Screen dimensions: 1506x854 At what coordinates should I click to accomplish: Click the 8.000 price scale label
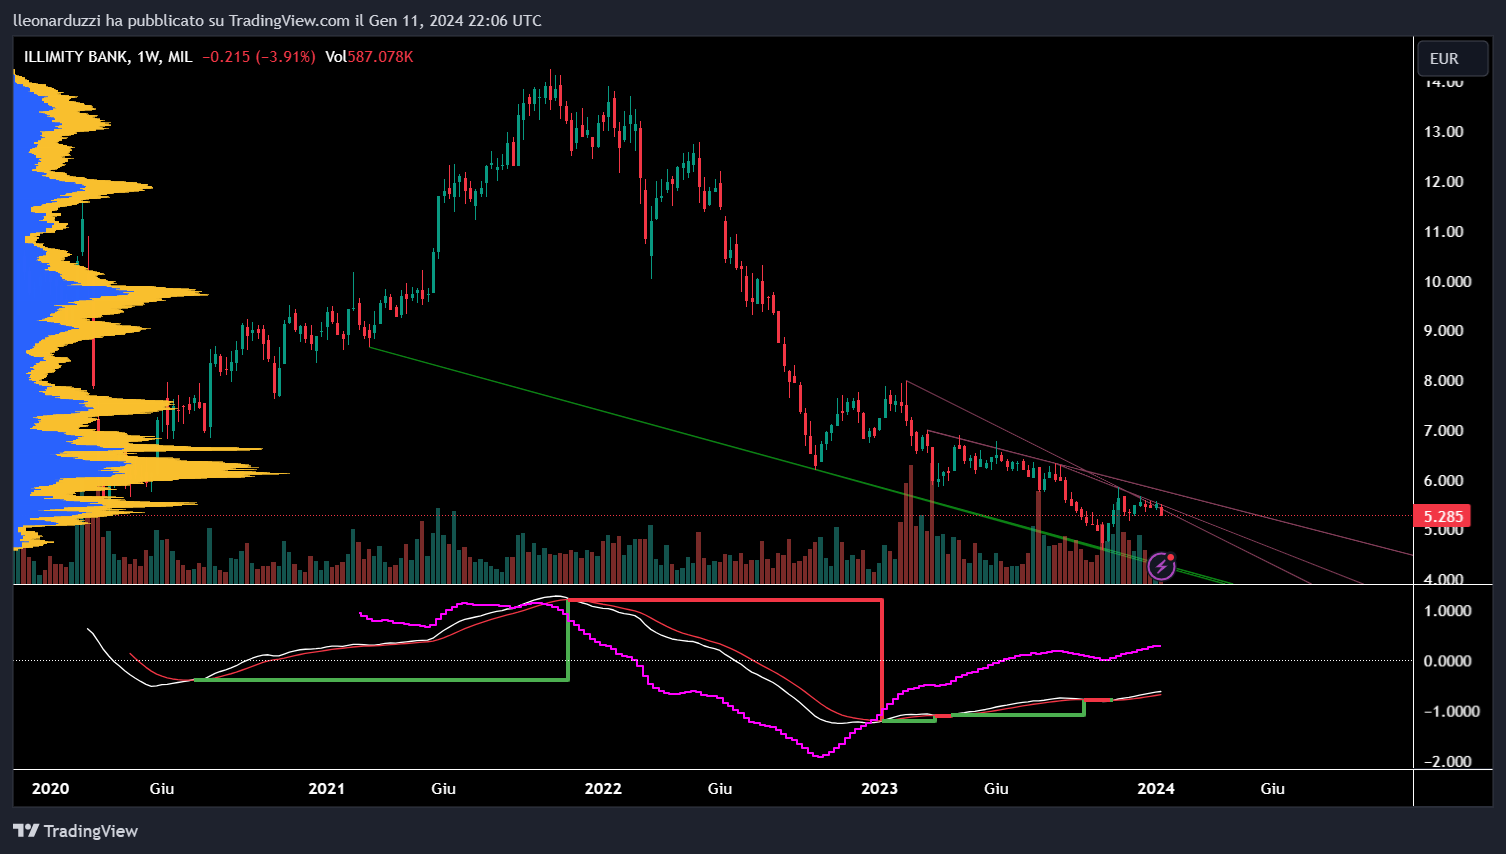point(1444,381)
